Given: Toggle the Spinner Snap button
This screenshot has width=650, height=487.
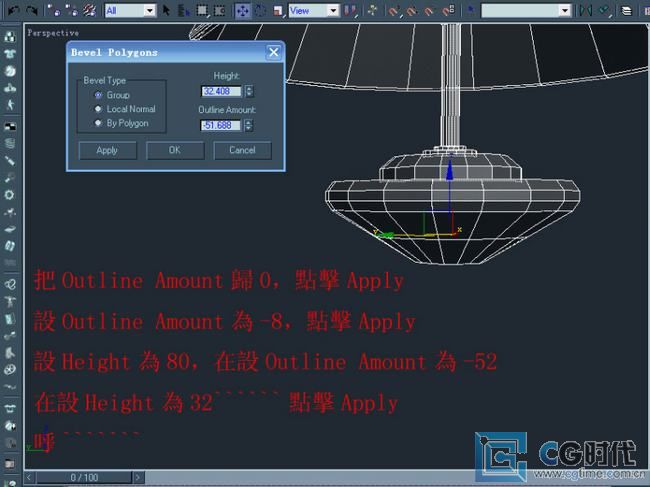Looking at the screenshot, I should click(448, 10).
